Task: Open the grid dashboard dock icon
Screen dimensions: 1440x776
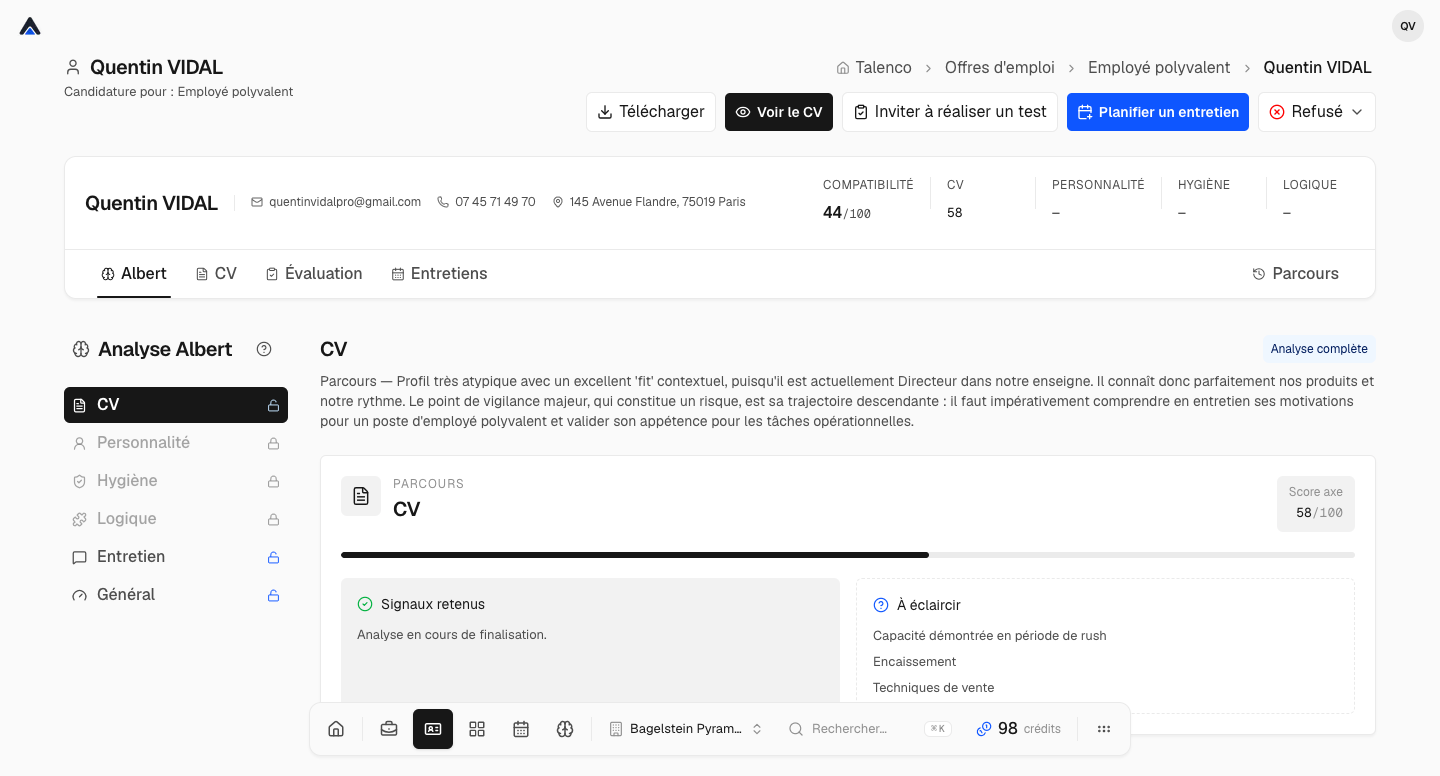Action: pyautogui.click(x=477, y=729)
